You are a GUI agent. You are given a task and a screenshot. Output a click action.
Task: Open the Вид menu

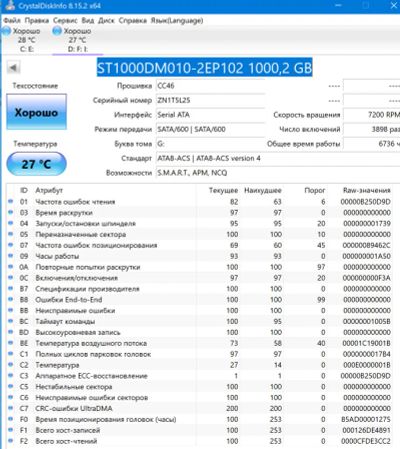(88, 21)
